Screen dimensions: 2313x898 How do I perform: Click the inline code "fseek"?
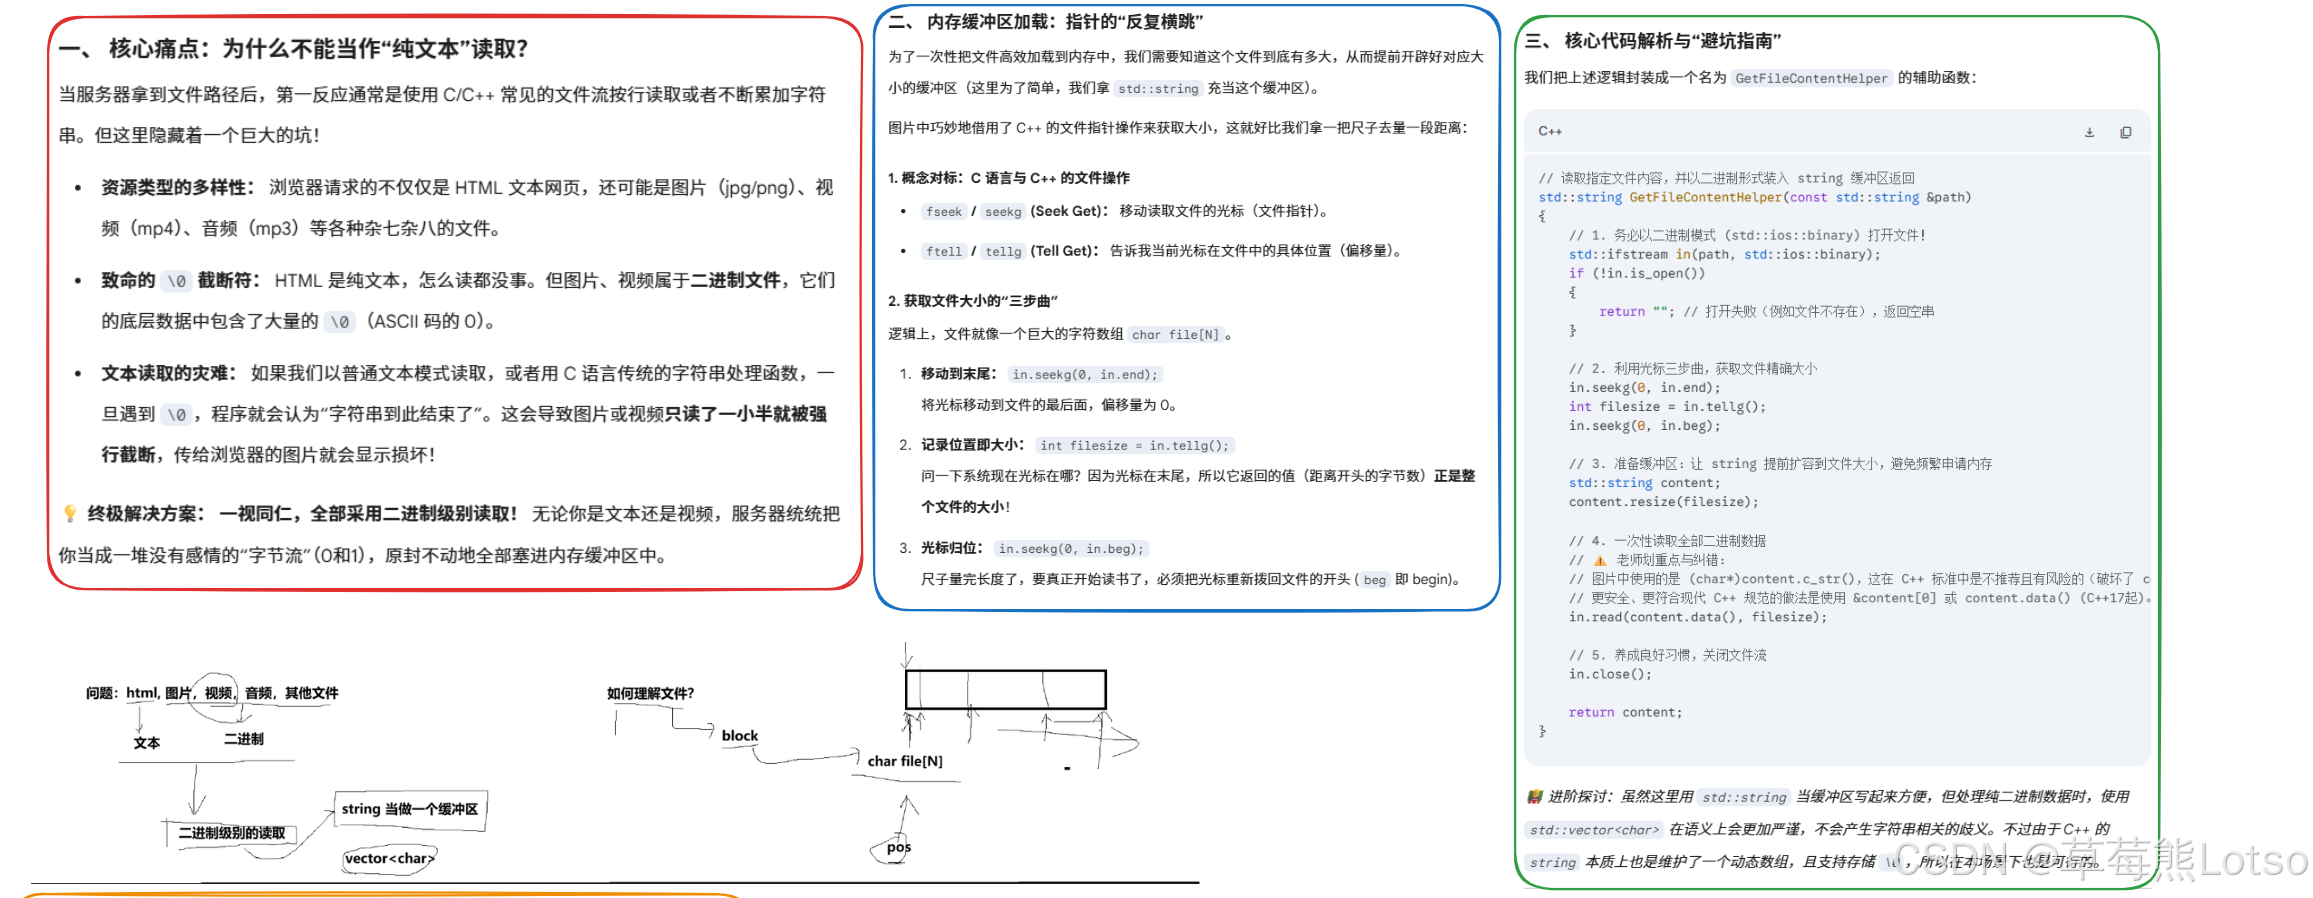click(x=944, y=211)
